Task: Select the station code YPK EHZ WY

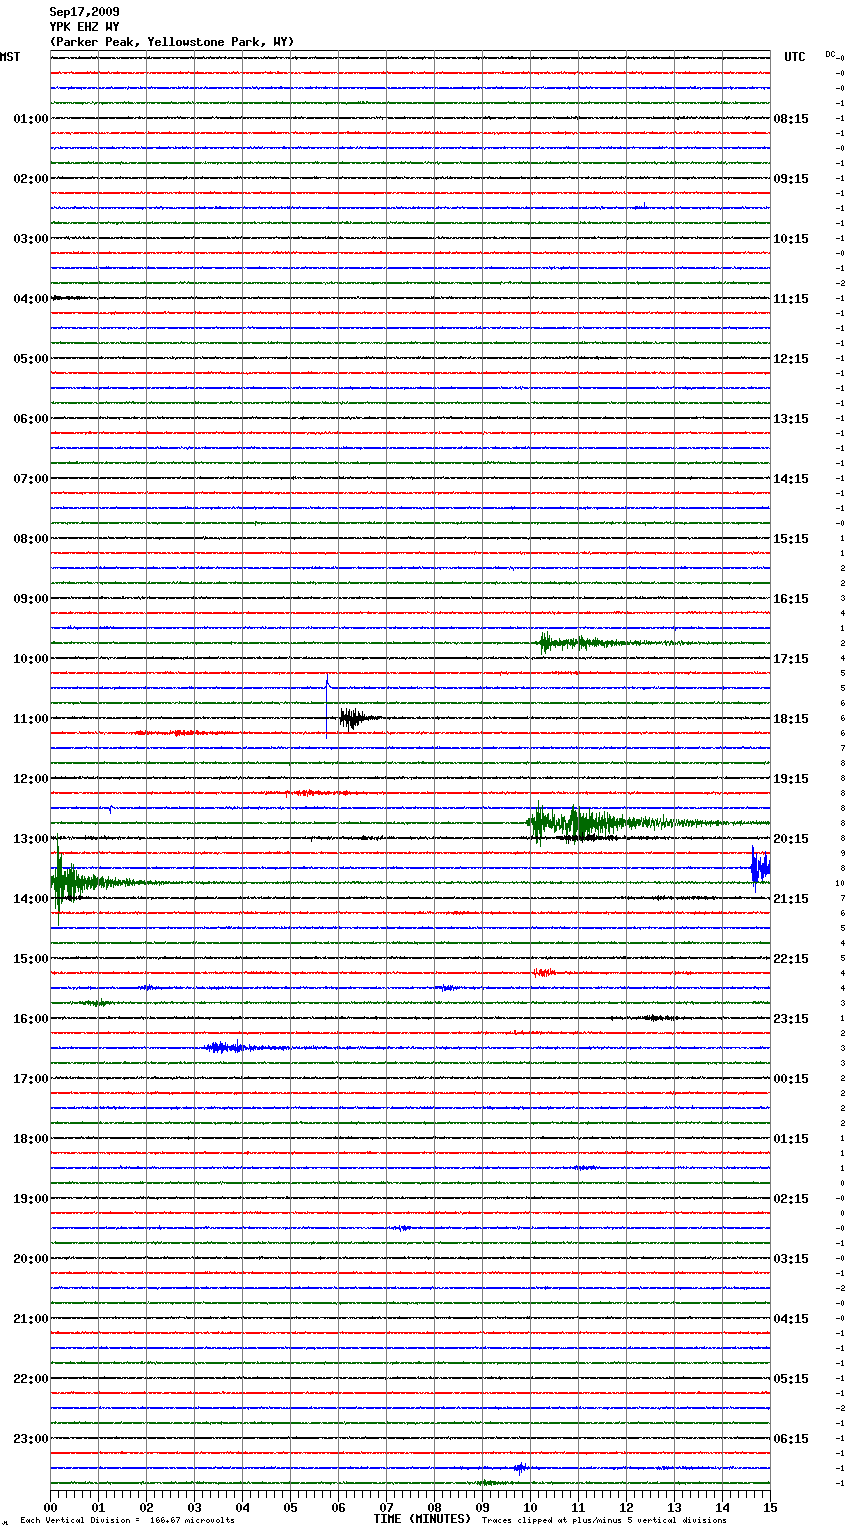Action: (84, 27)
